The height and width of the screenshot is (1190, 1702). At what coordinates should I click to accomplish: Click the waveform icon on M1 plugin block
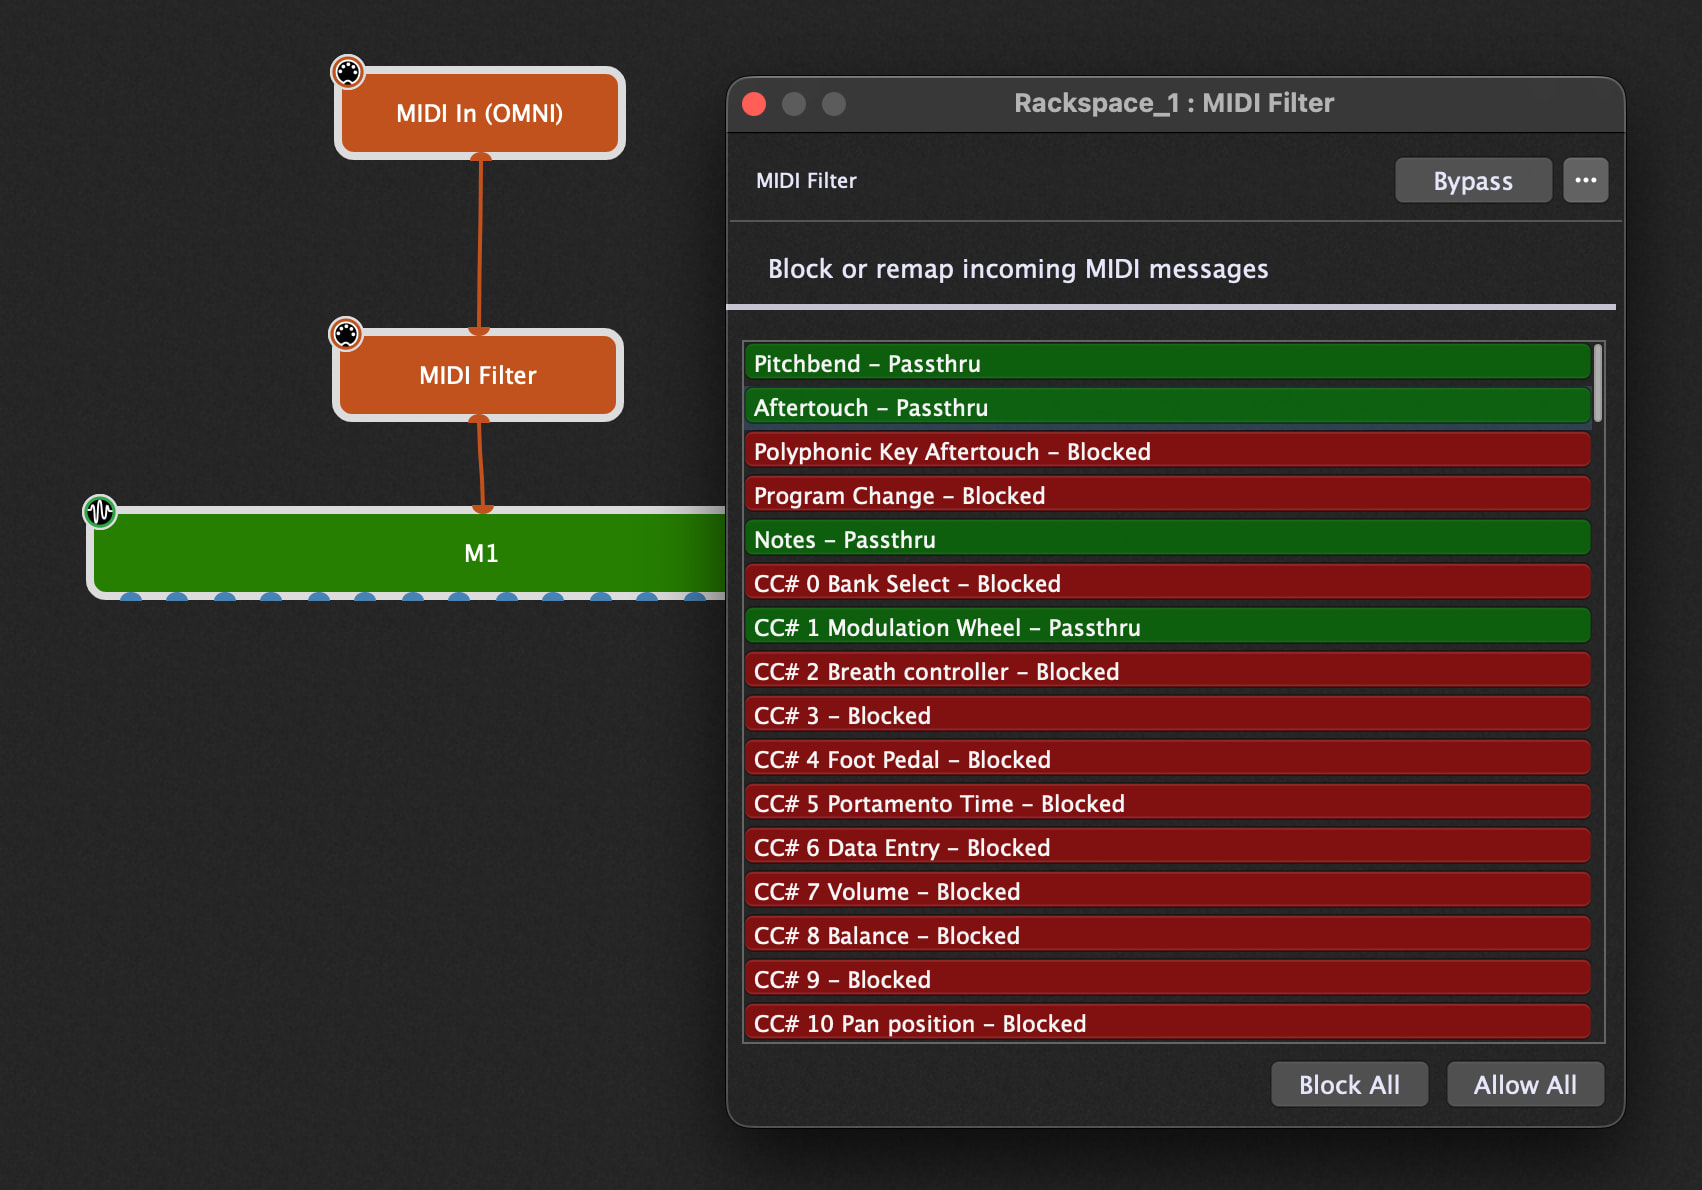pyautogui.click(x=100, y=512)
